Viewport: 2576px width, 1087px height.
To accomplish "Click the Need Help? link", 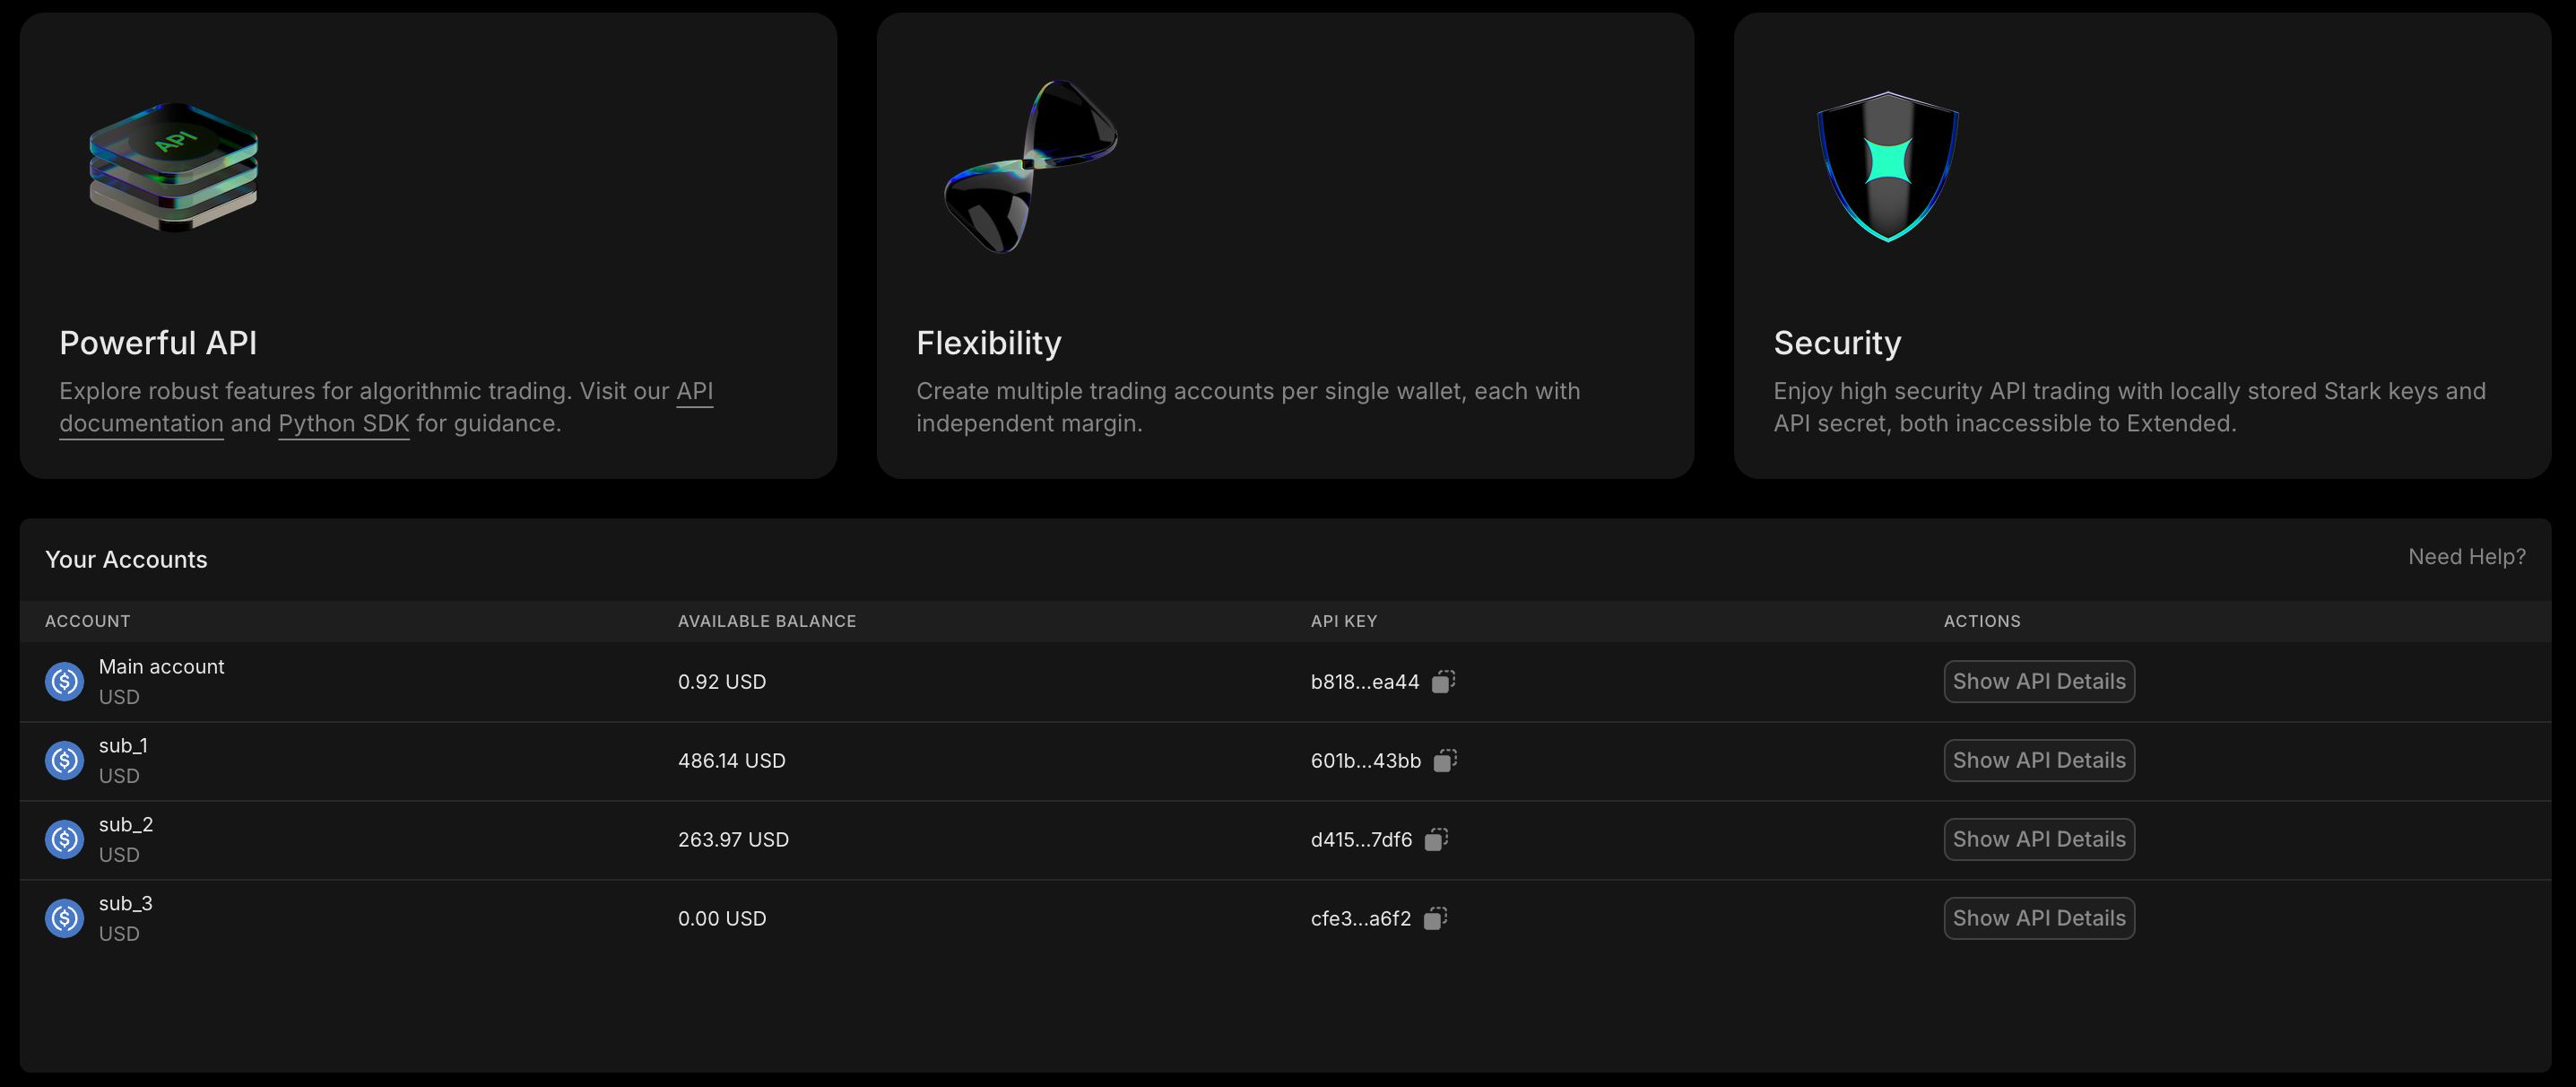I will pos(2466,557).
